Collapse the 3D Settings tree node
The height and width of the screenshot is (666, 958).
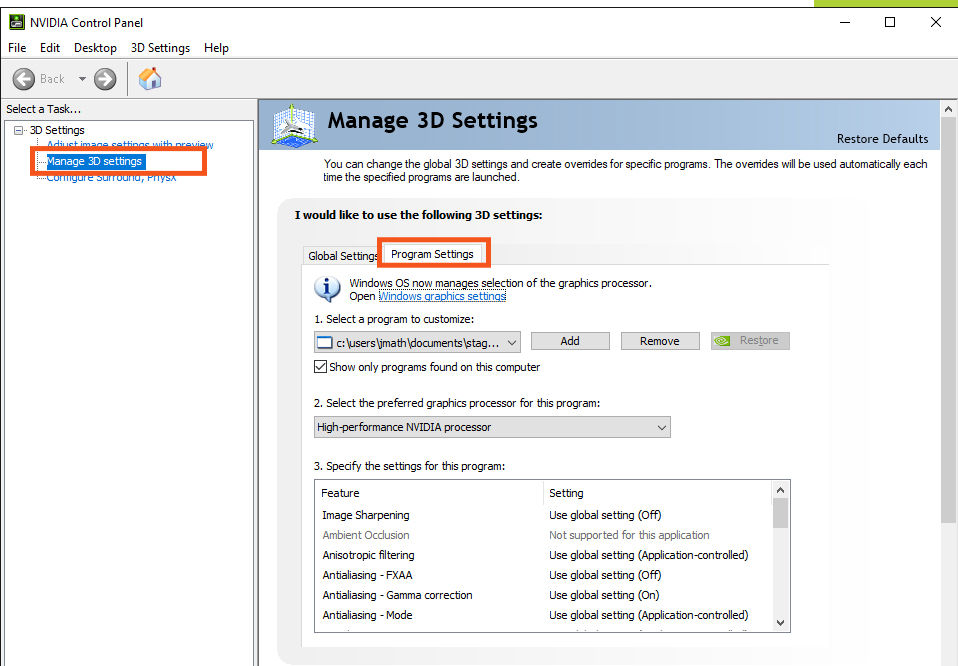click(18, 130)
